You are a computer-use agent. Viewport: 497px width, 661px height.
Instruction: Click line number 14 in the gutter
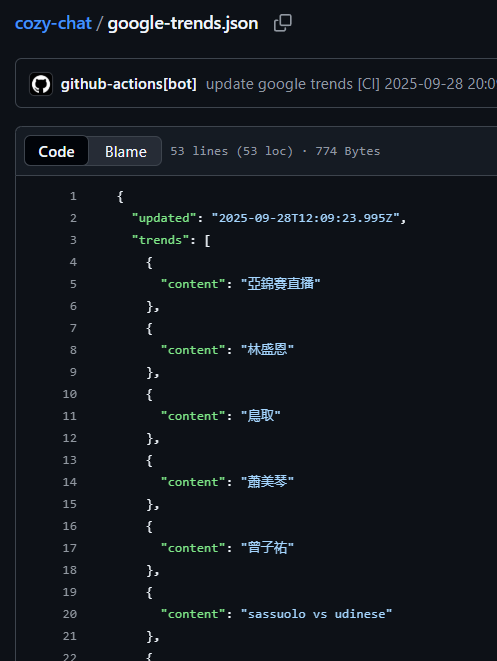70,482
